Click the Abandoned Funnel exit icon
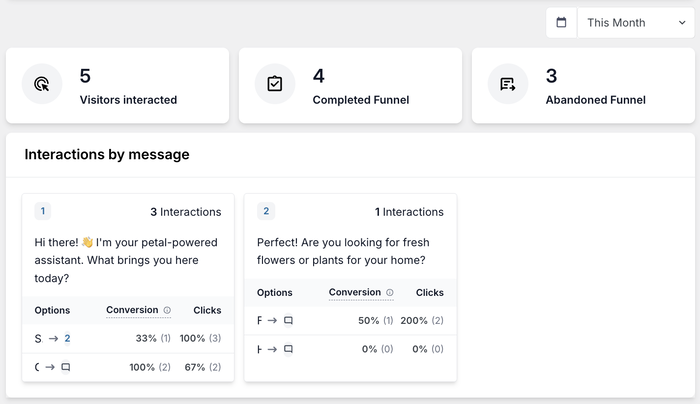 (x=508, y=85)
